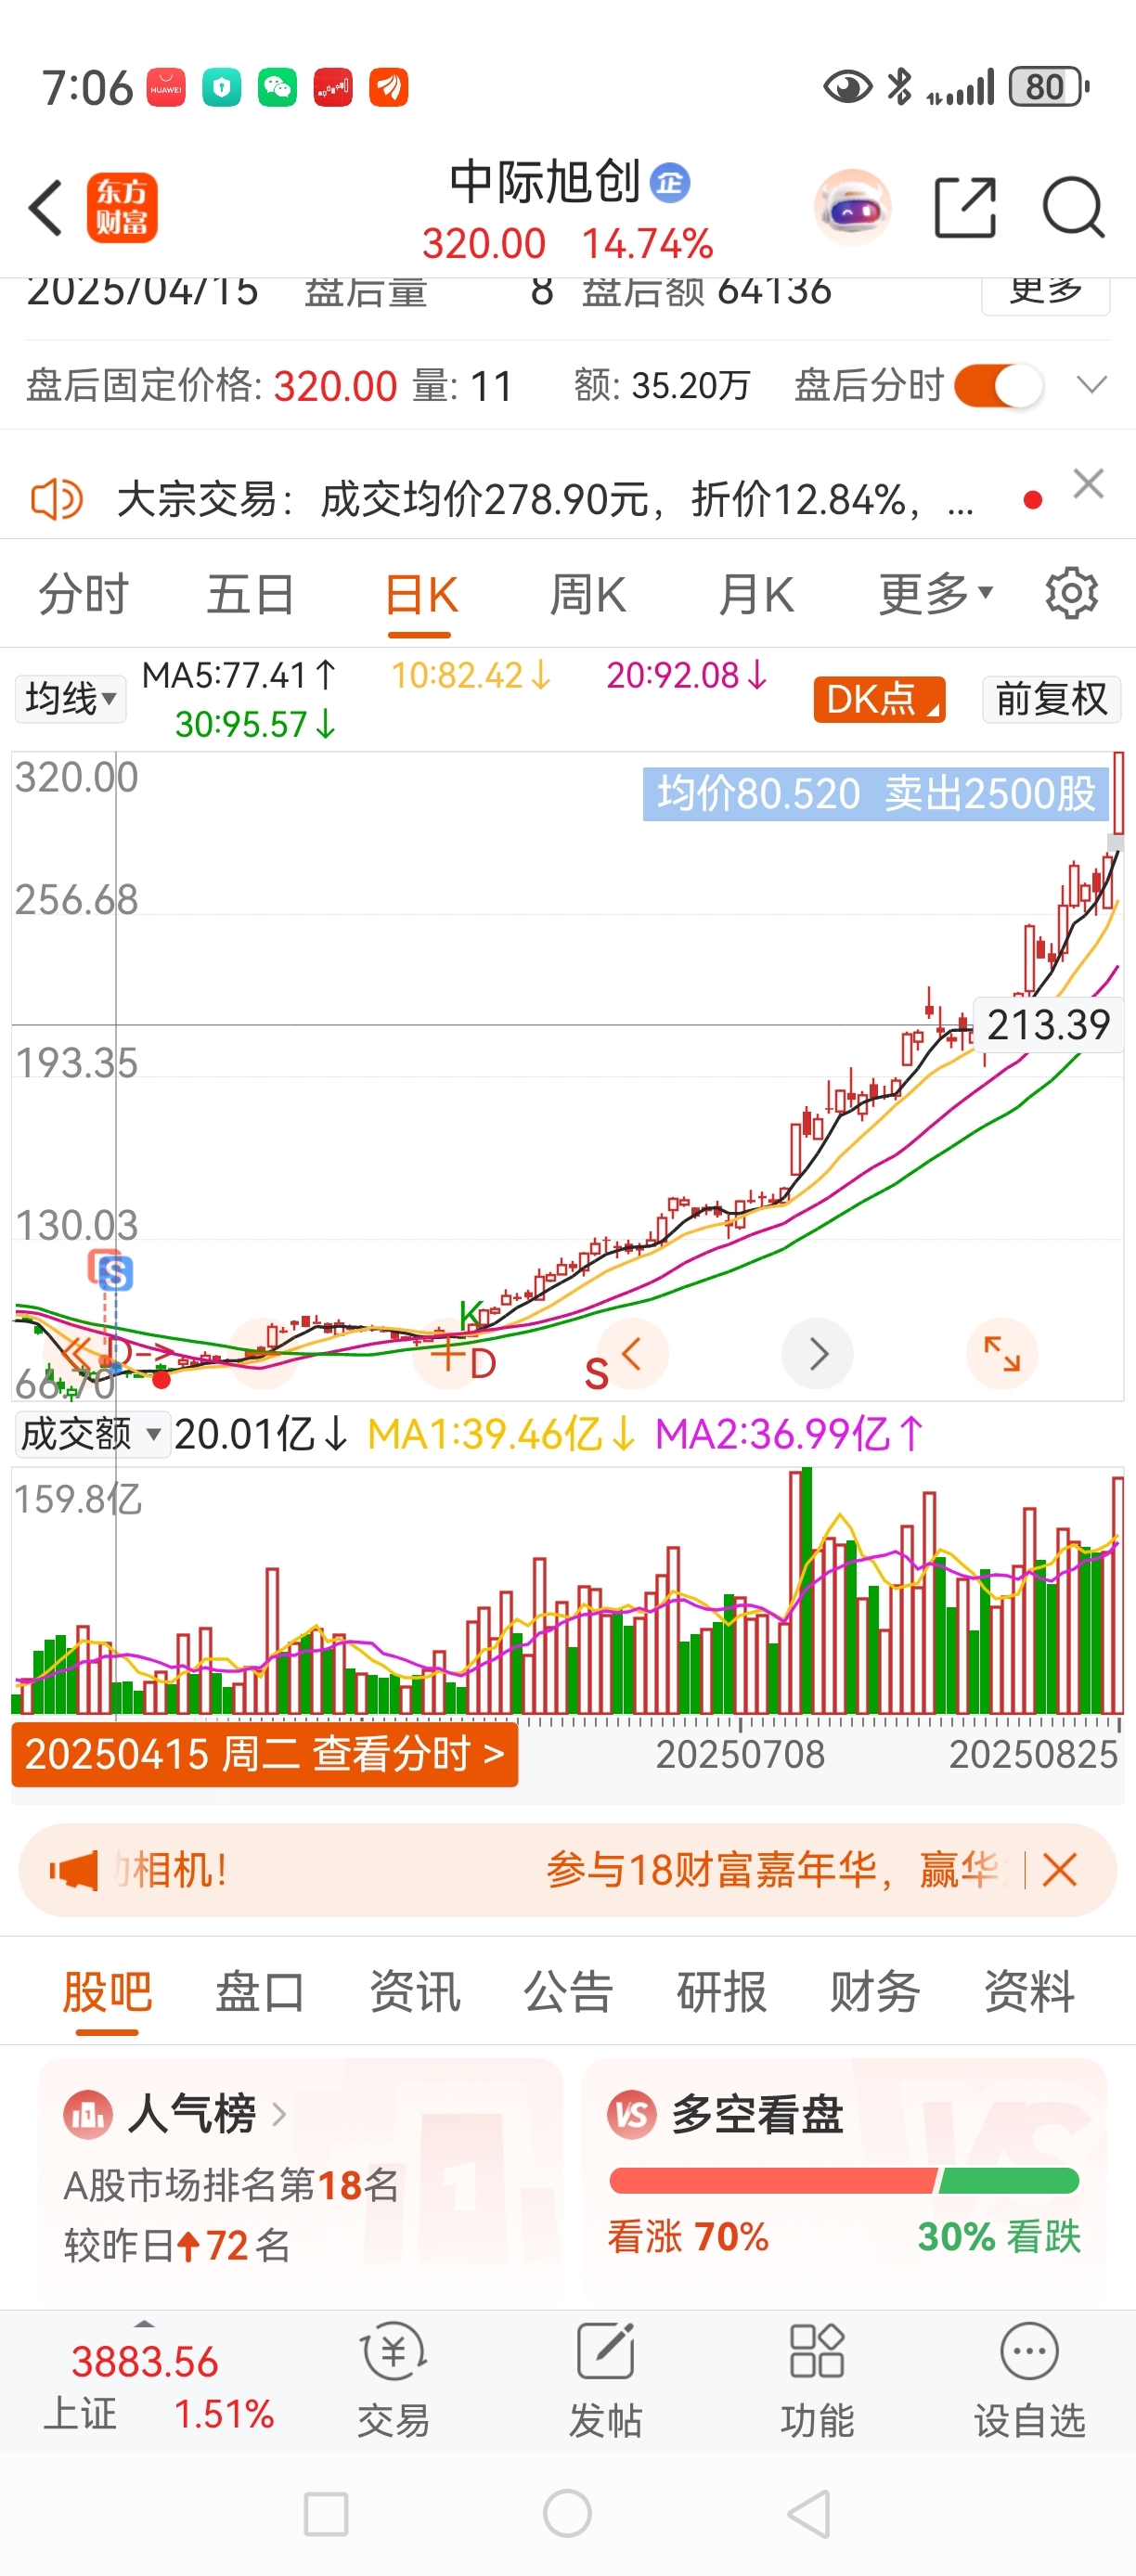Tap the share/export icon
This screenshot has height=2576, width=1136.
click(965, 208)
